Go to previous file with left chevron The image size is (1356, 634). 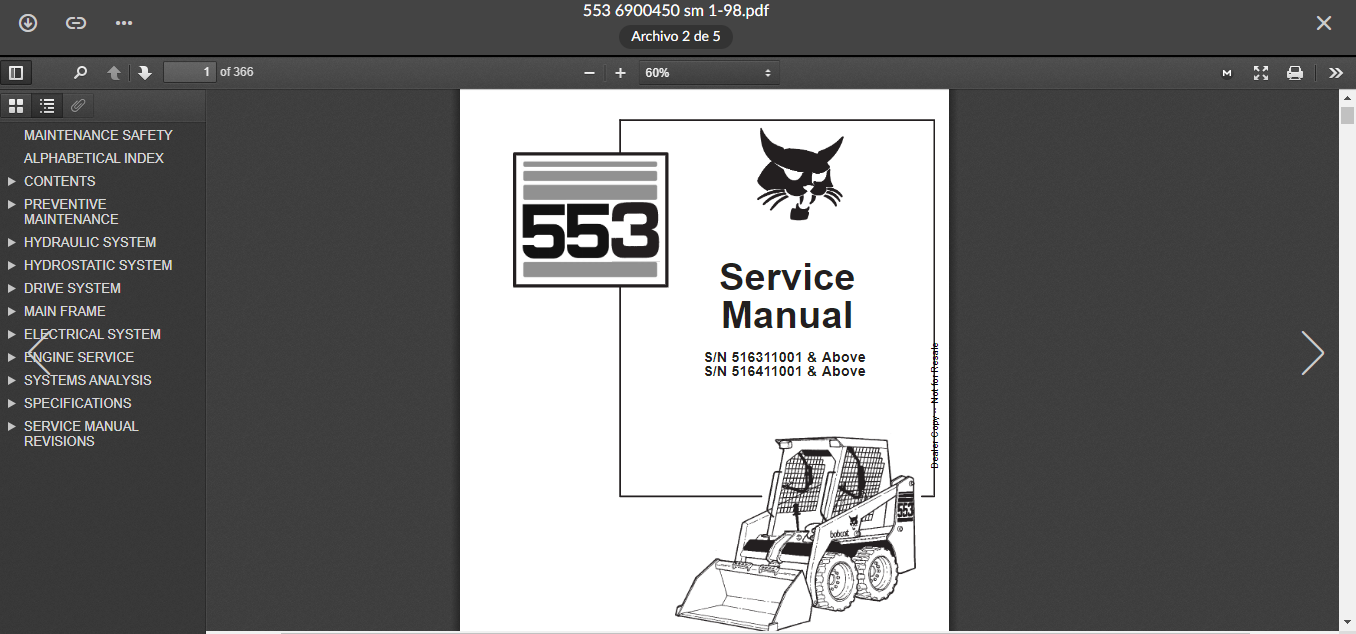[x=39, y=353]
